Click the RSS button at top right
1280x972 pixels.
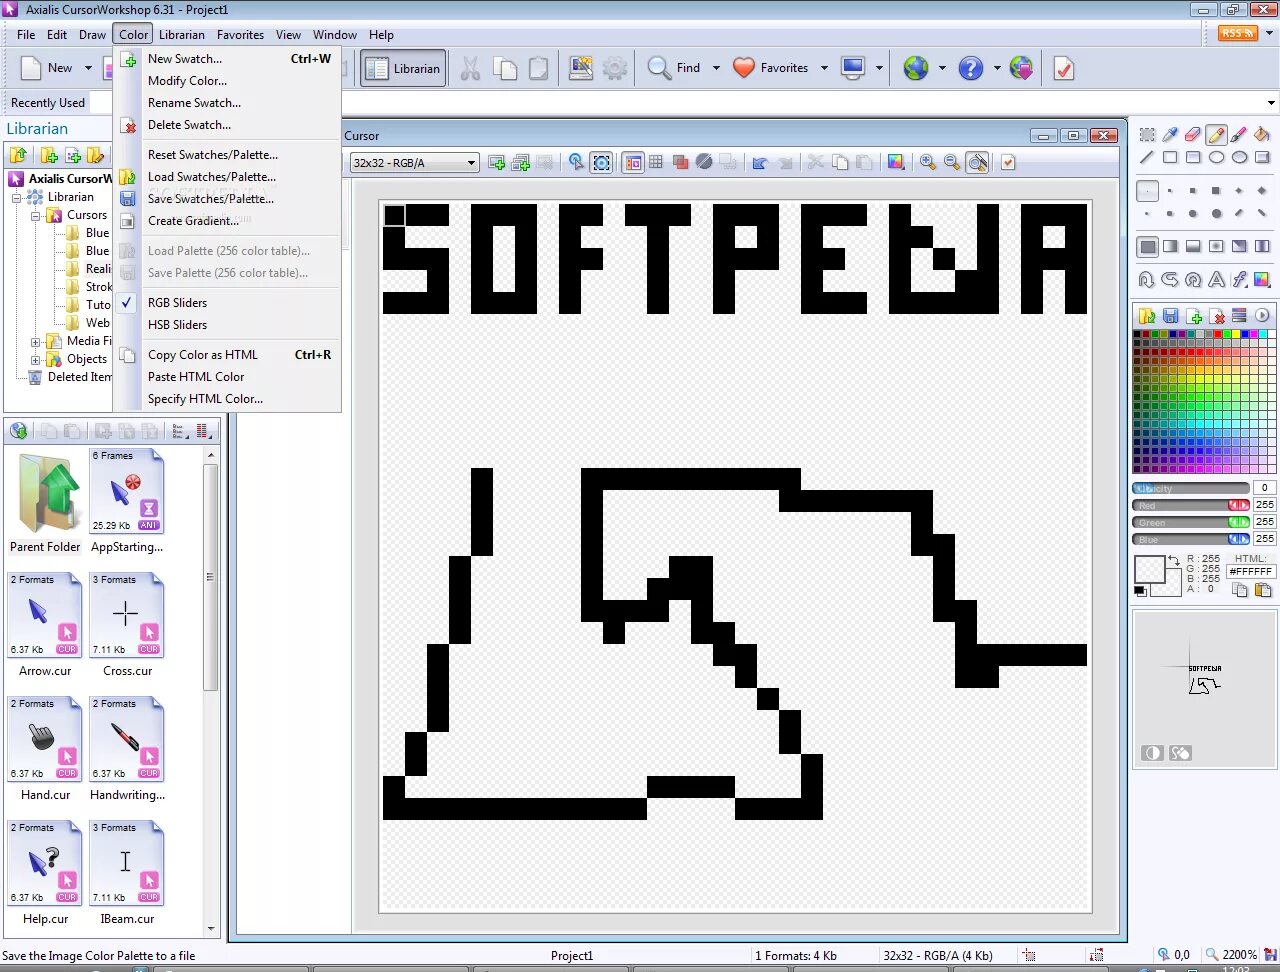1237,33
